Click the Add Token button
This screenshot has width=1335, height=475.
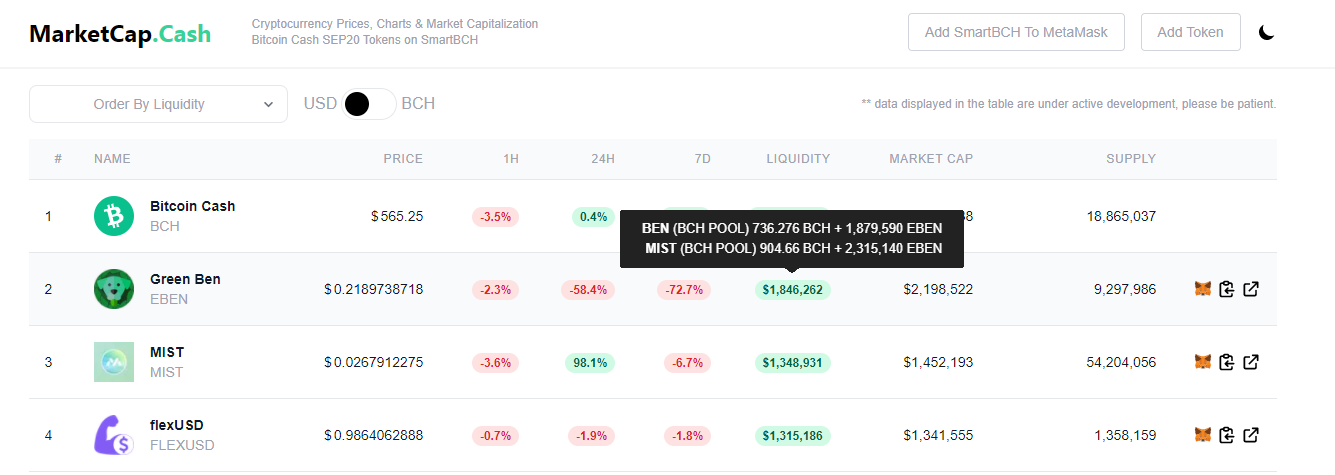(x=1190, y=32)
